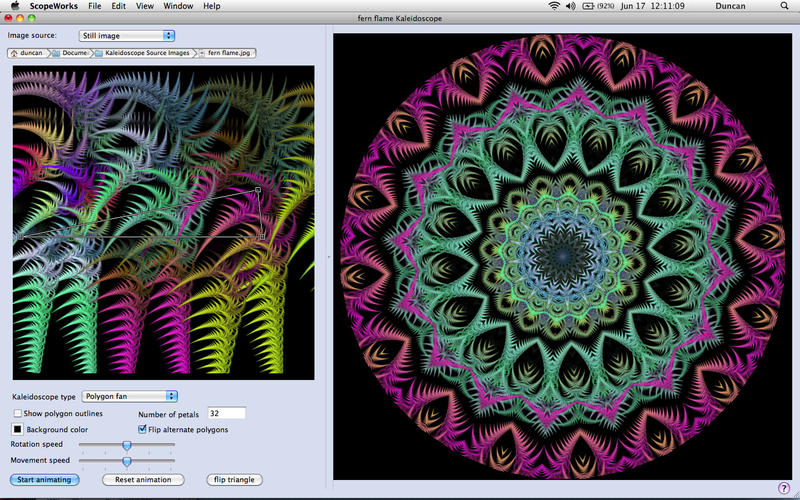Click the Wi-Fi status icon
Viewport: 800px width, 500px height.
(555, 6)
